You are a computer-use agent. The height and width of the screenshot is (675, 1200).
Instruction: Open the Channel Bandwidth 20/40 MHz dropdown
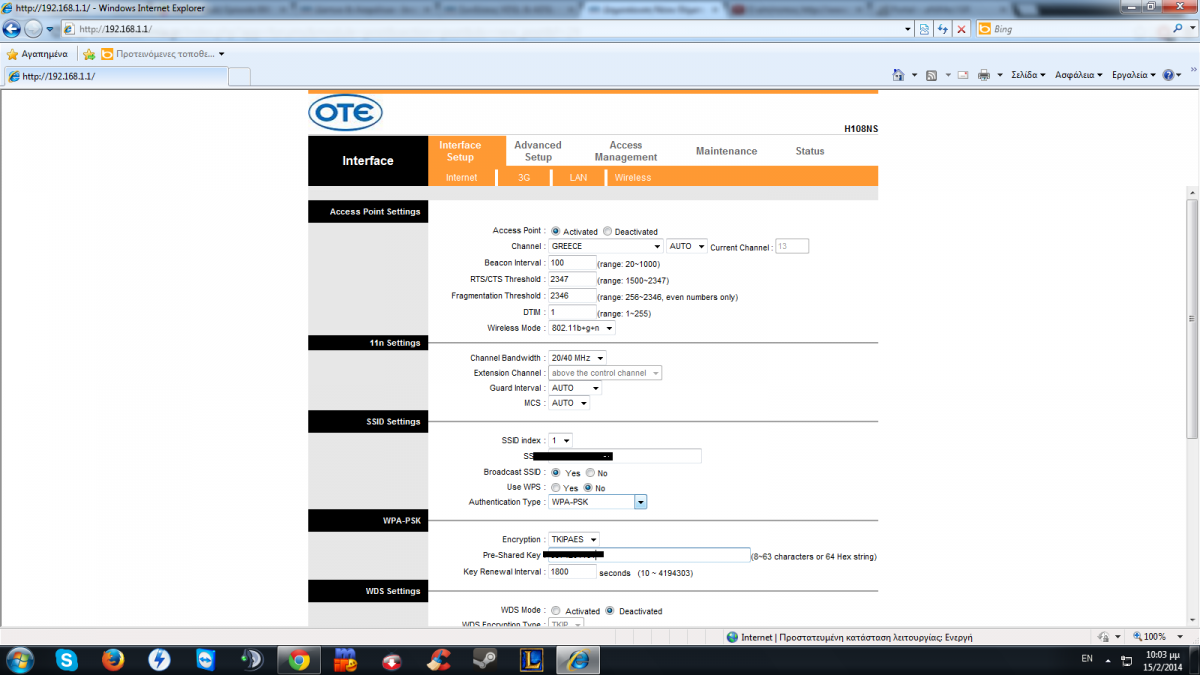(577, 358)
